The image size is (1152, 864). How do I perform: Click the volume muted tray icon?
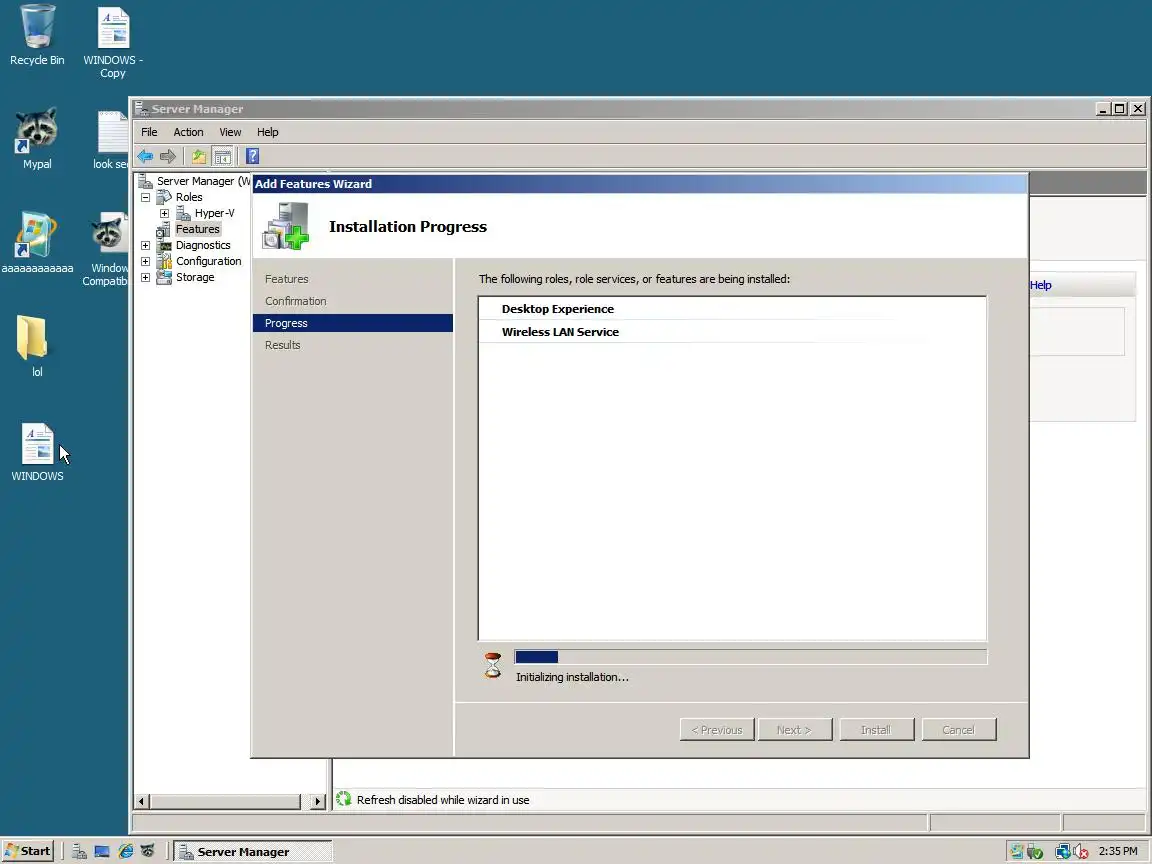click(1081, 852)
